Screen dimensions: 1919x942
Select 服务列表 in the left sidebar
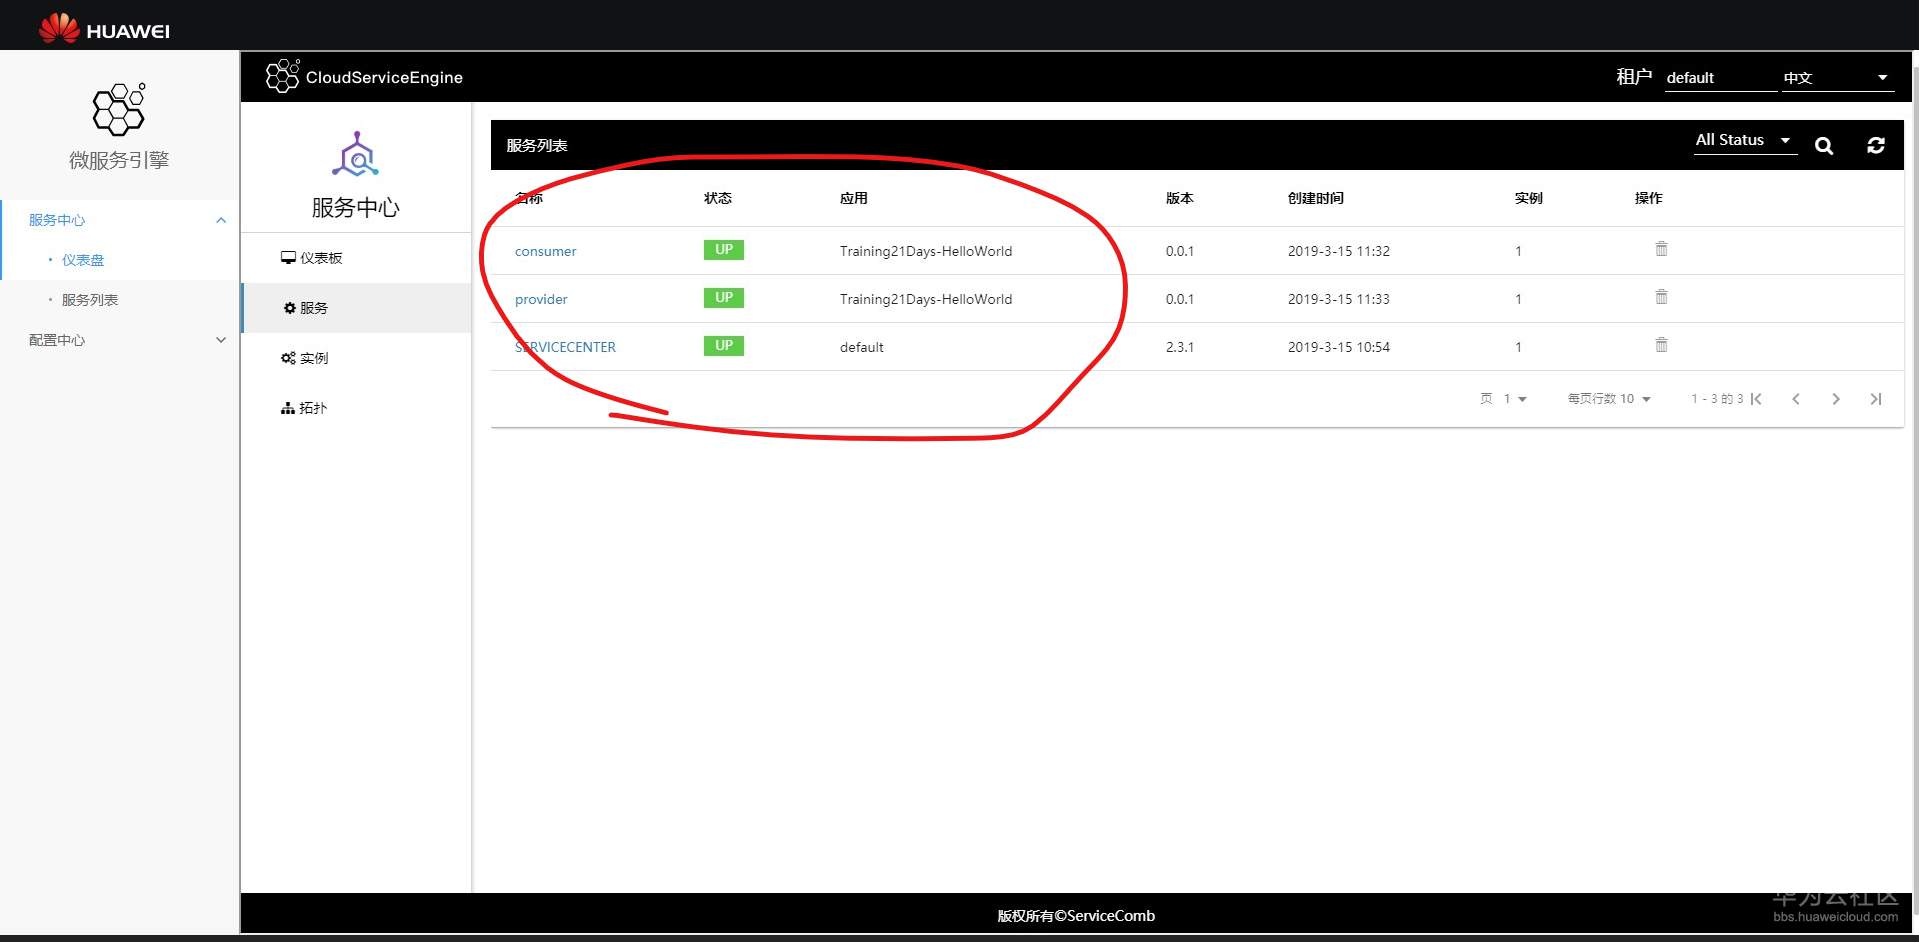pos(90,300)
